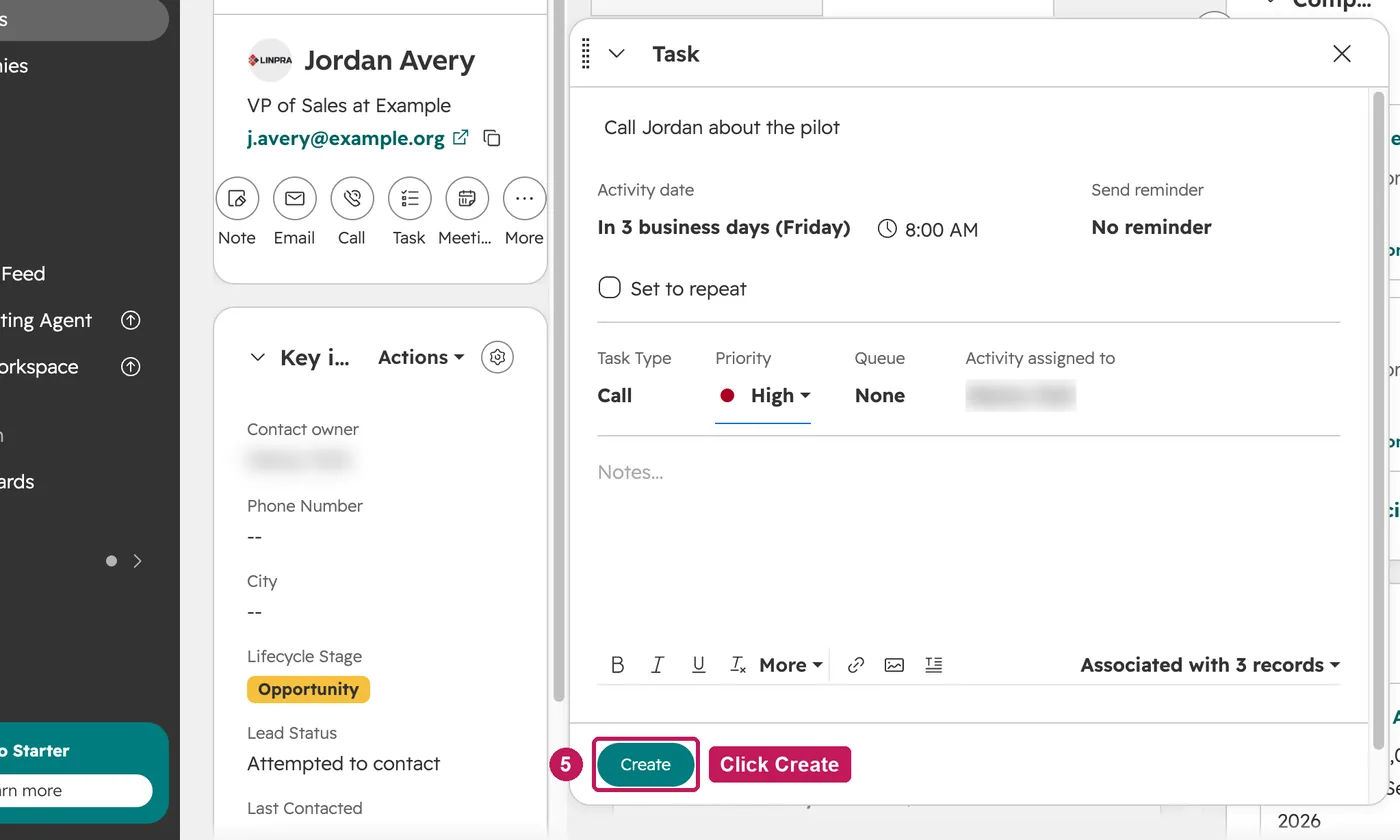Viewport: 1400px width, 840px height.
Task: Collapse the Key information section chevron
Action: [x=257, y=357]
